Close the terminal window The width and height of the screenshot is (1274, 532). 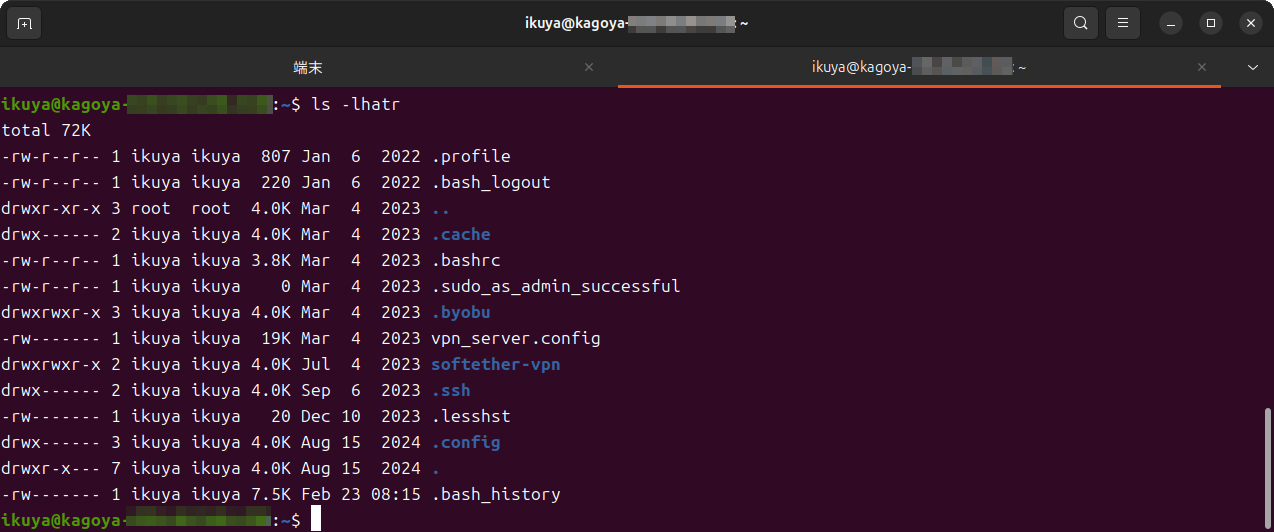(x=1250, y=23)
